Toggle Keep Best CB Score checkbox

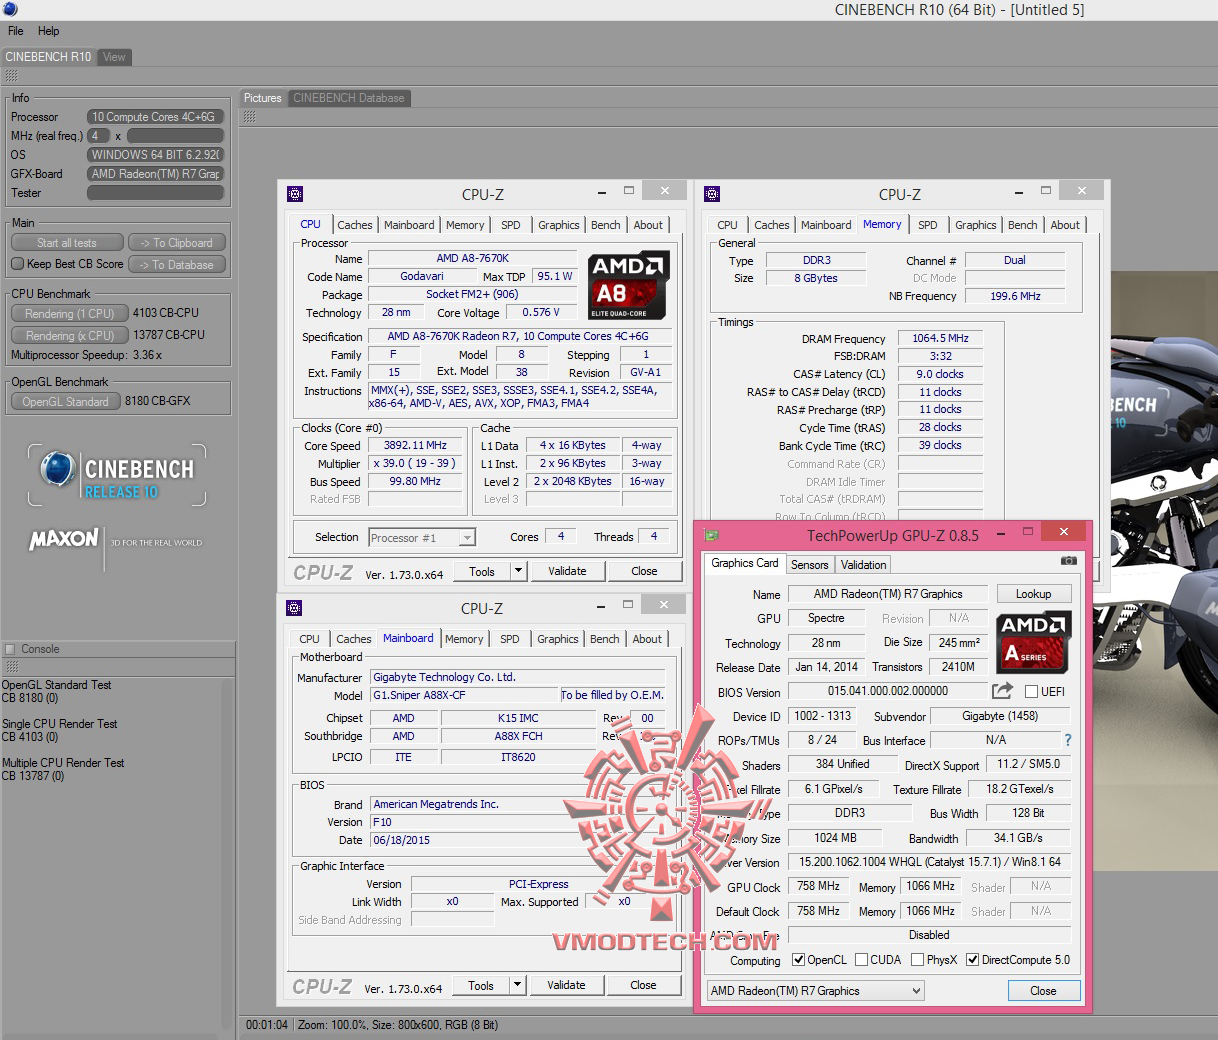point(17,264)
